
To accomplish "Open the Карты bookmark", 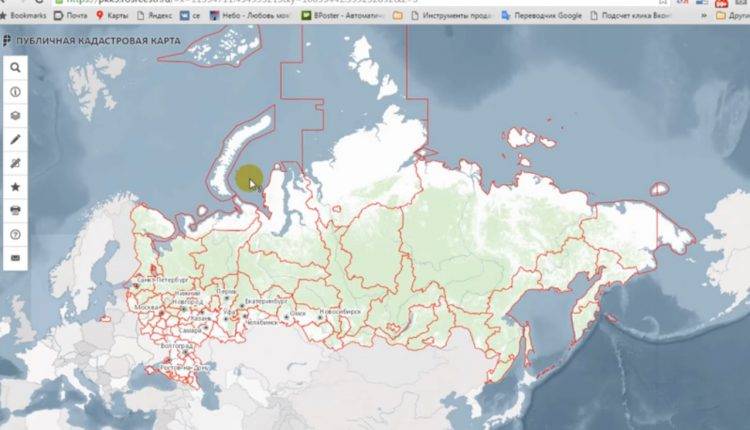I will pyautogui.click(x=112, y=16).
